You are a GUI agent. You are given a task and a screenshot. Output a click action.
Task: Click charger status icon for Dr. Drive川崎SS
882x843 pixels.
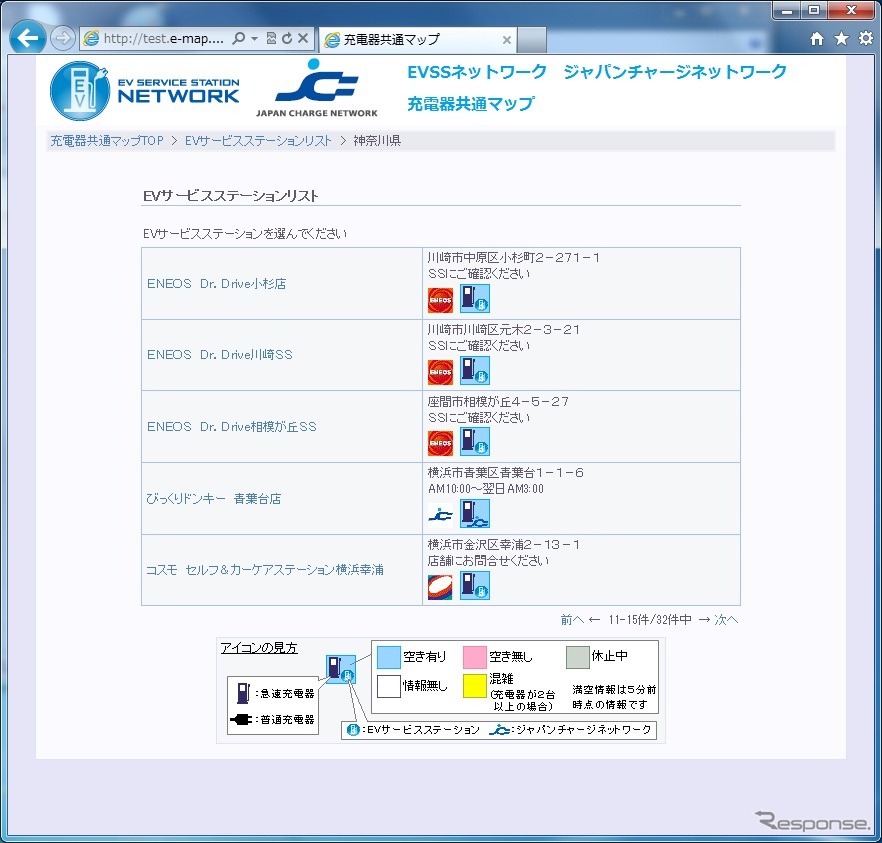[x=474, y=371]
